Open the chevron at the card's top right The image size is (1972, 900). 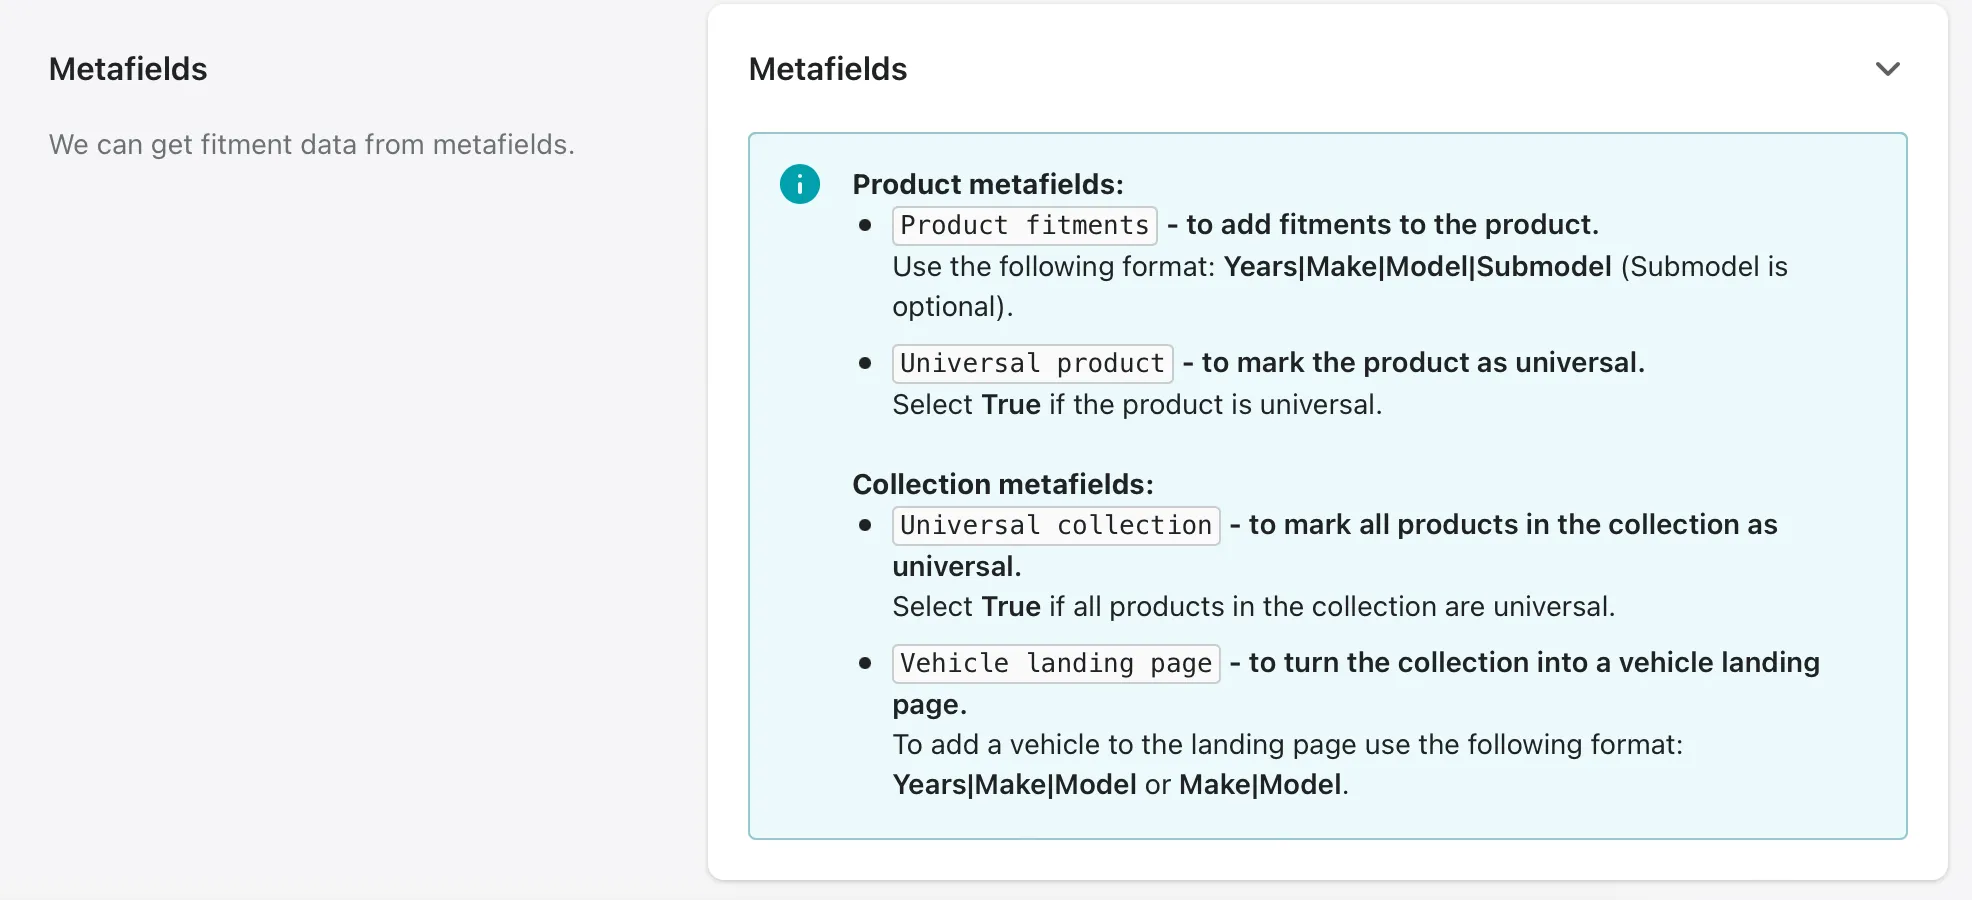(1888, 68)
